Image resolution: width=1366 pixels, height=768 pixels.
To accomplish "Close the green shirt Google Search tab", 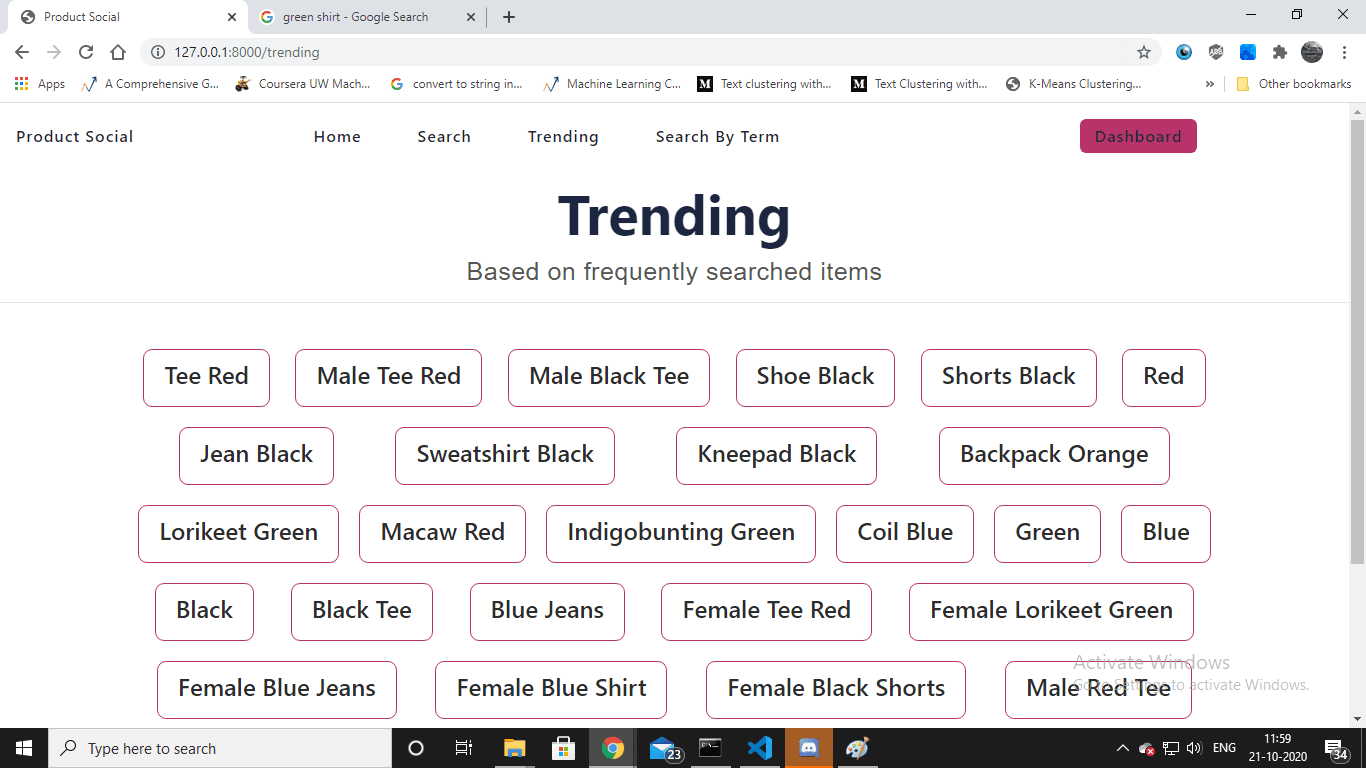I will tap(471, 17).
